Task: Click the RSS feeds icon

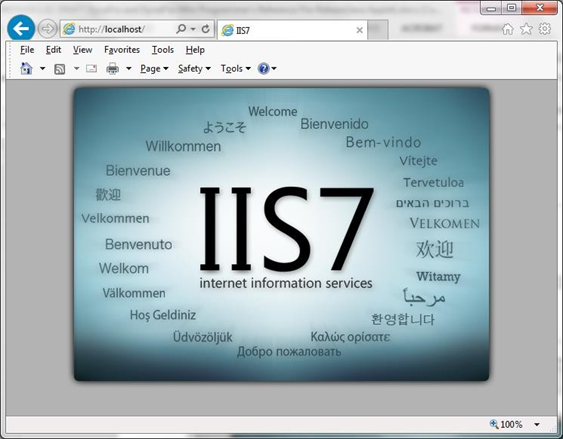Action: click(x=60, y=69)
